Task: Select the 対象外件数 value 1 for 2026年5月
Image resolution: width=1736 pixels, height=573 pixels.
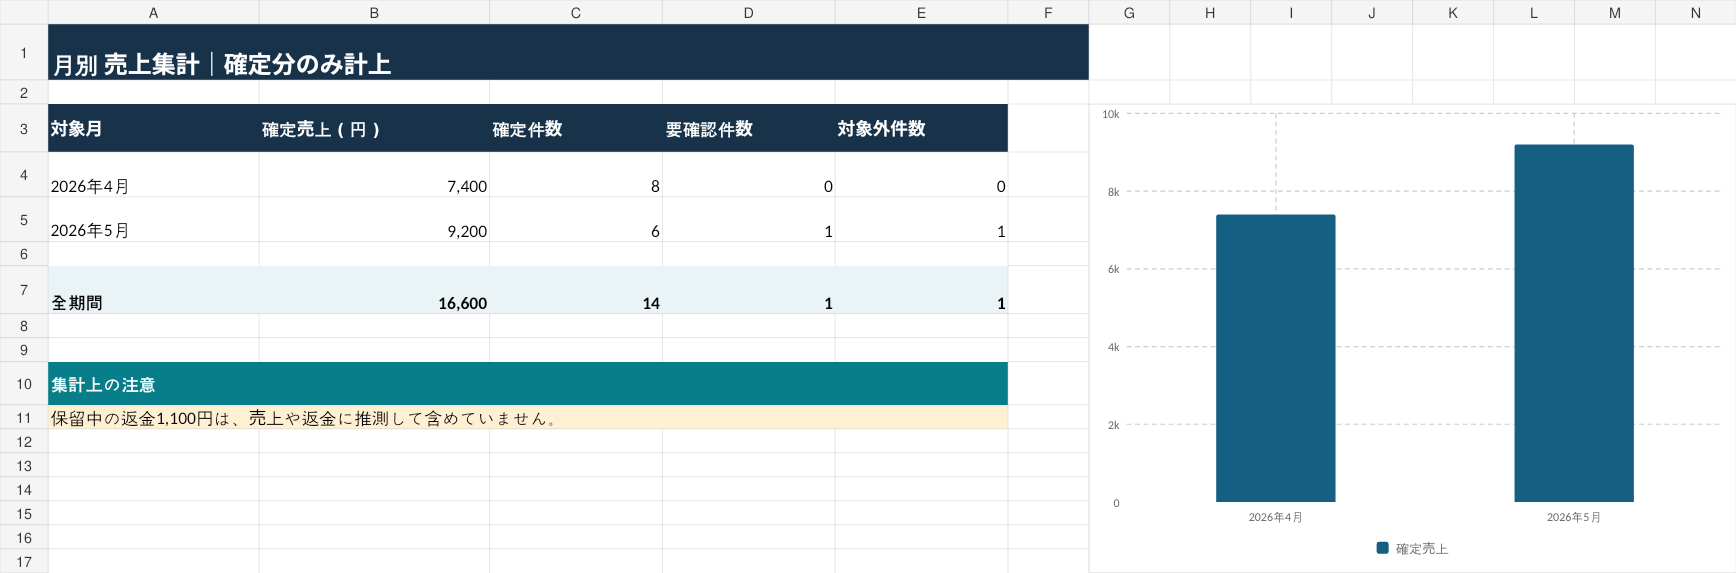Action: pos(921,220)
